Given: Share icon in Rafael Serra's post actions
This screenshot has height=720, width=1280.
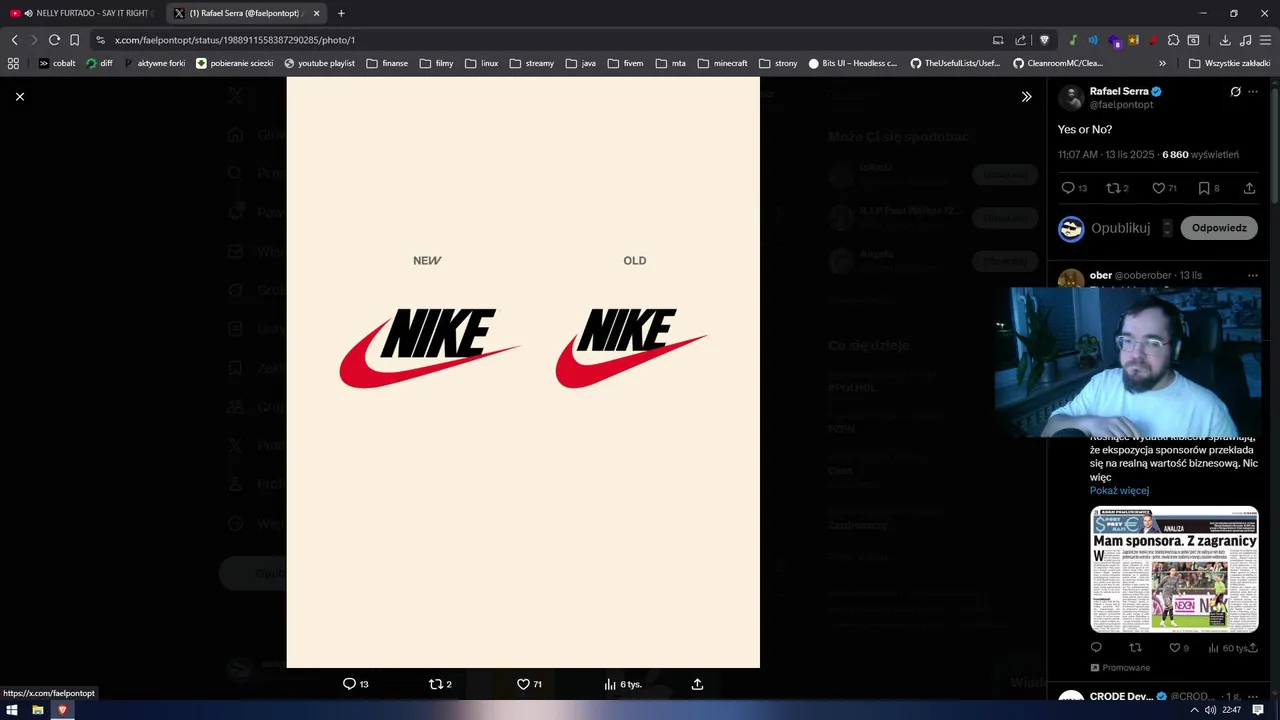Looking at the screenshot, I should [x=1249, y=188].
